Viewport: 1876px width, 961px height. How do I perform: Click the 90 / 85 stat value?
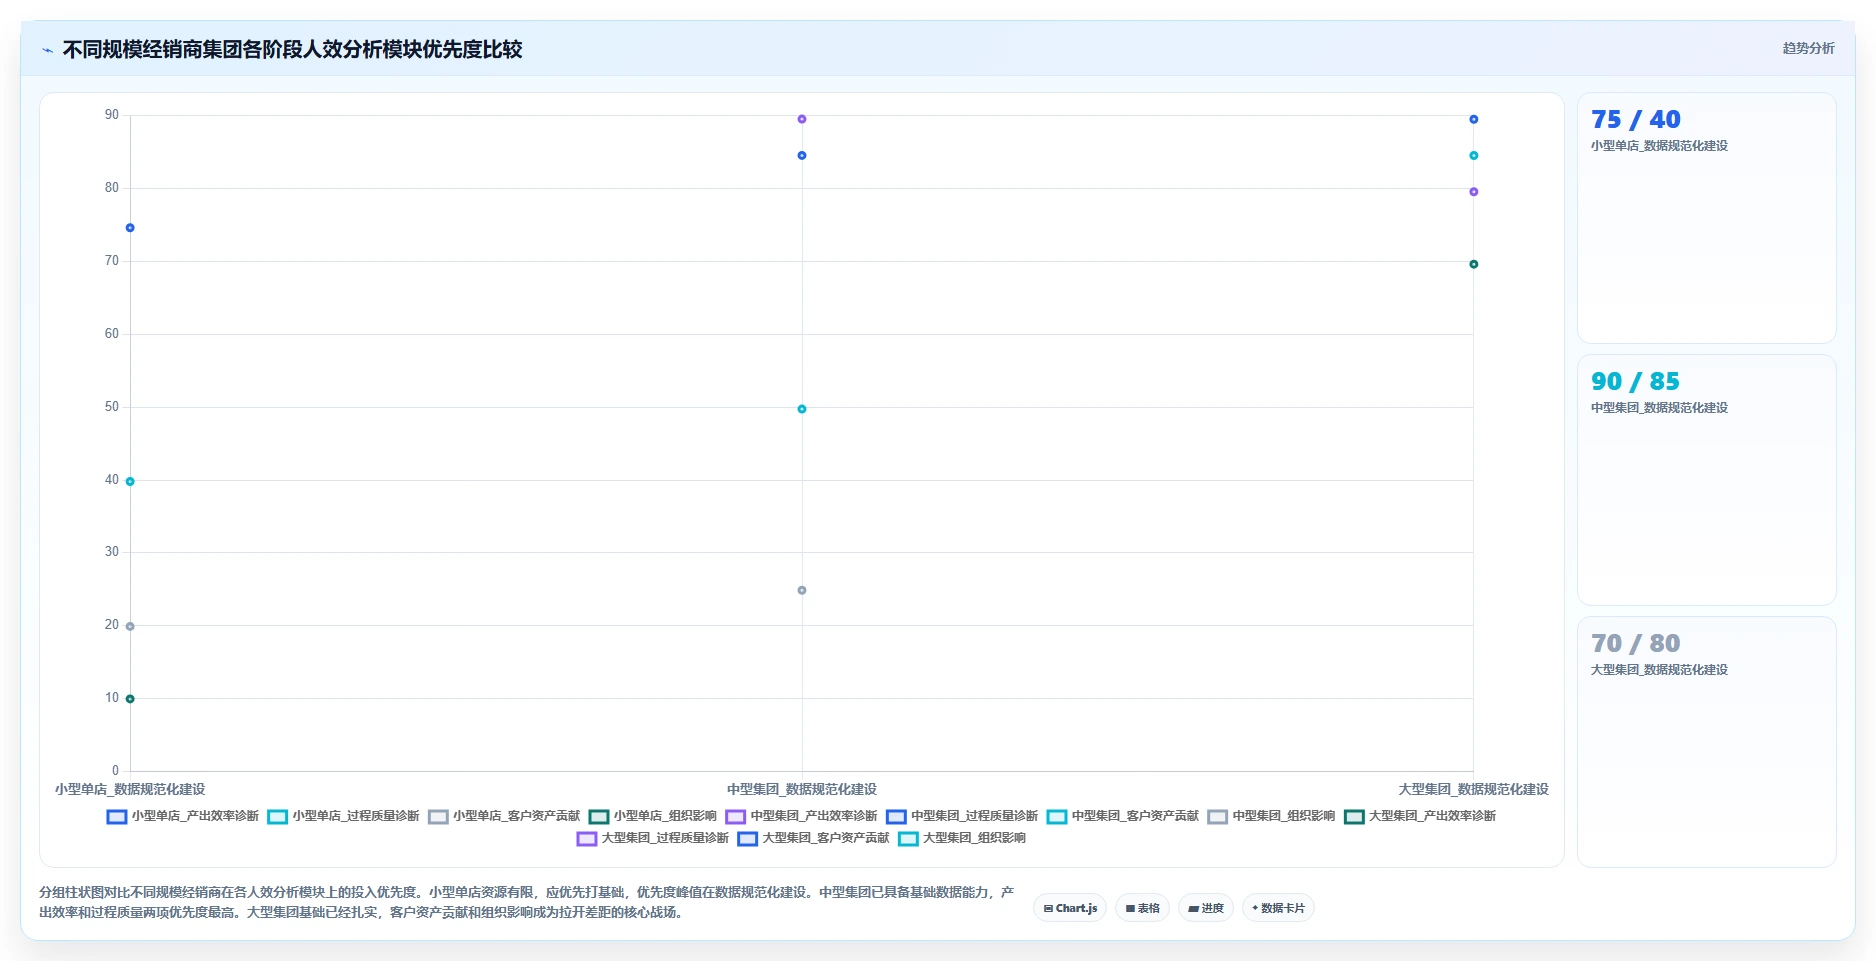click(x=1636, y=381)
